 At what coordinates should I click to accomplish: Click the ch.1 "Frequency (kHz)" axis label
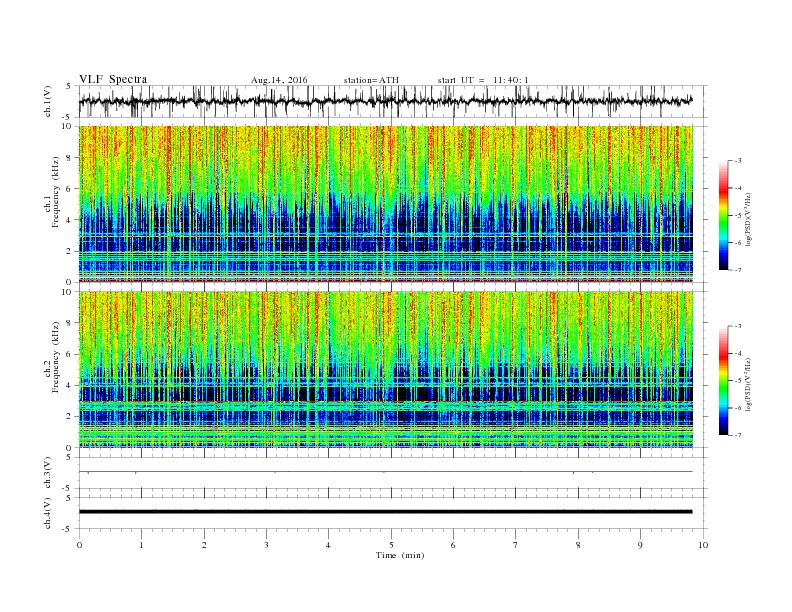pos(56,192)
